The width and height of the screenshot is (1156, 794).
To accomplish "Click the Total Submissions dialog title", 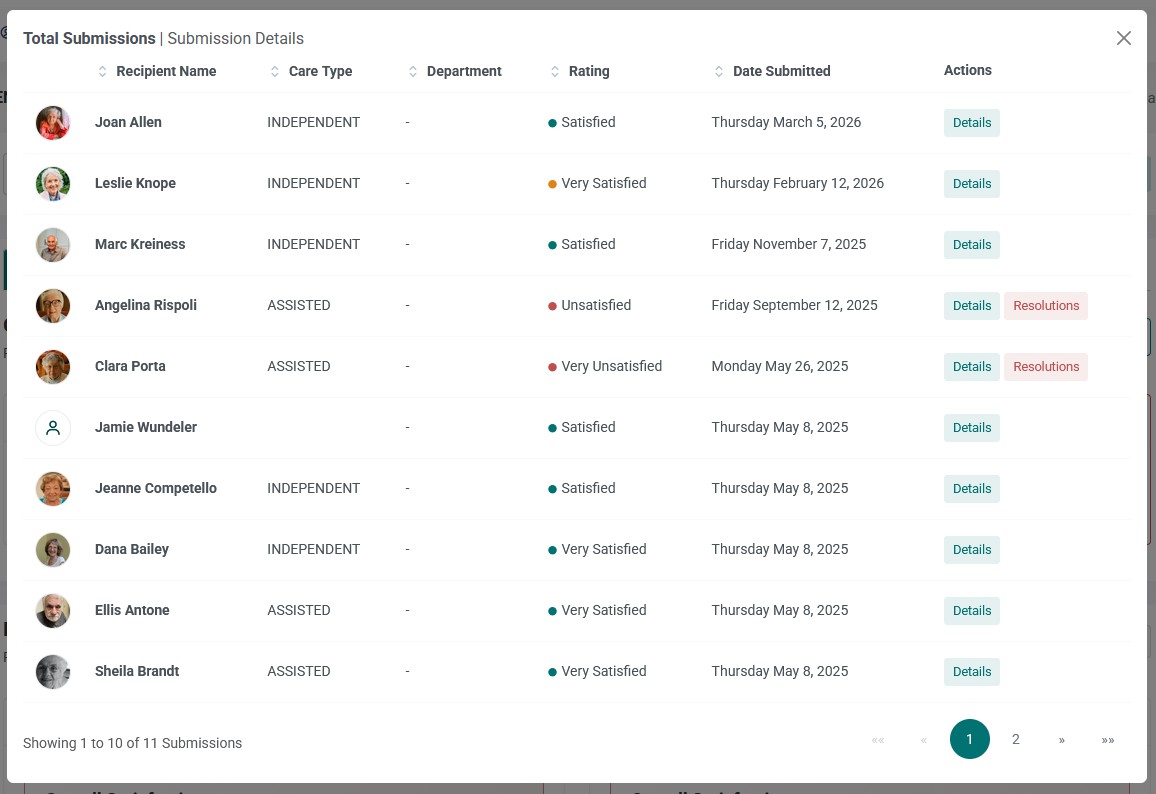I will 89,38.
